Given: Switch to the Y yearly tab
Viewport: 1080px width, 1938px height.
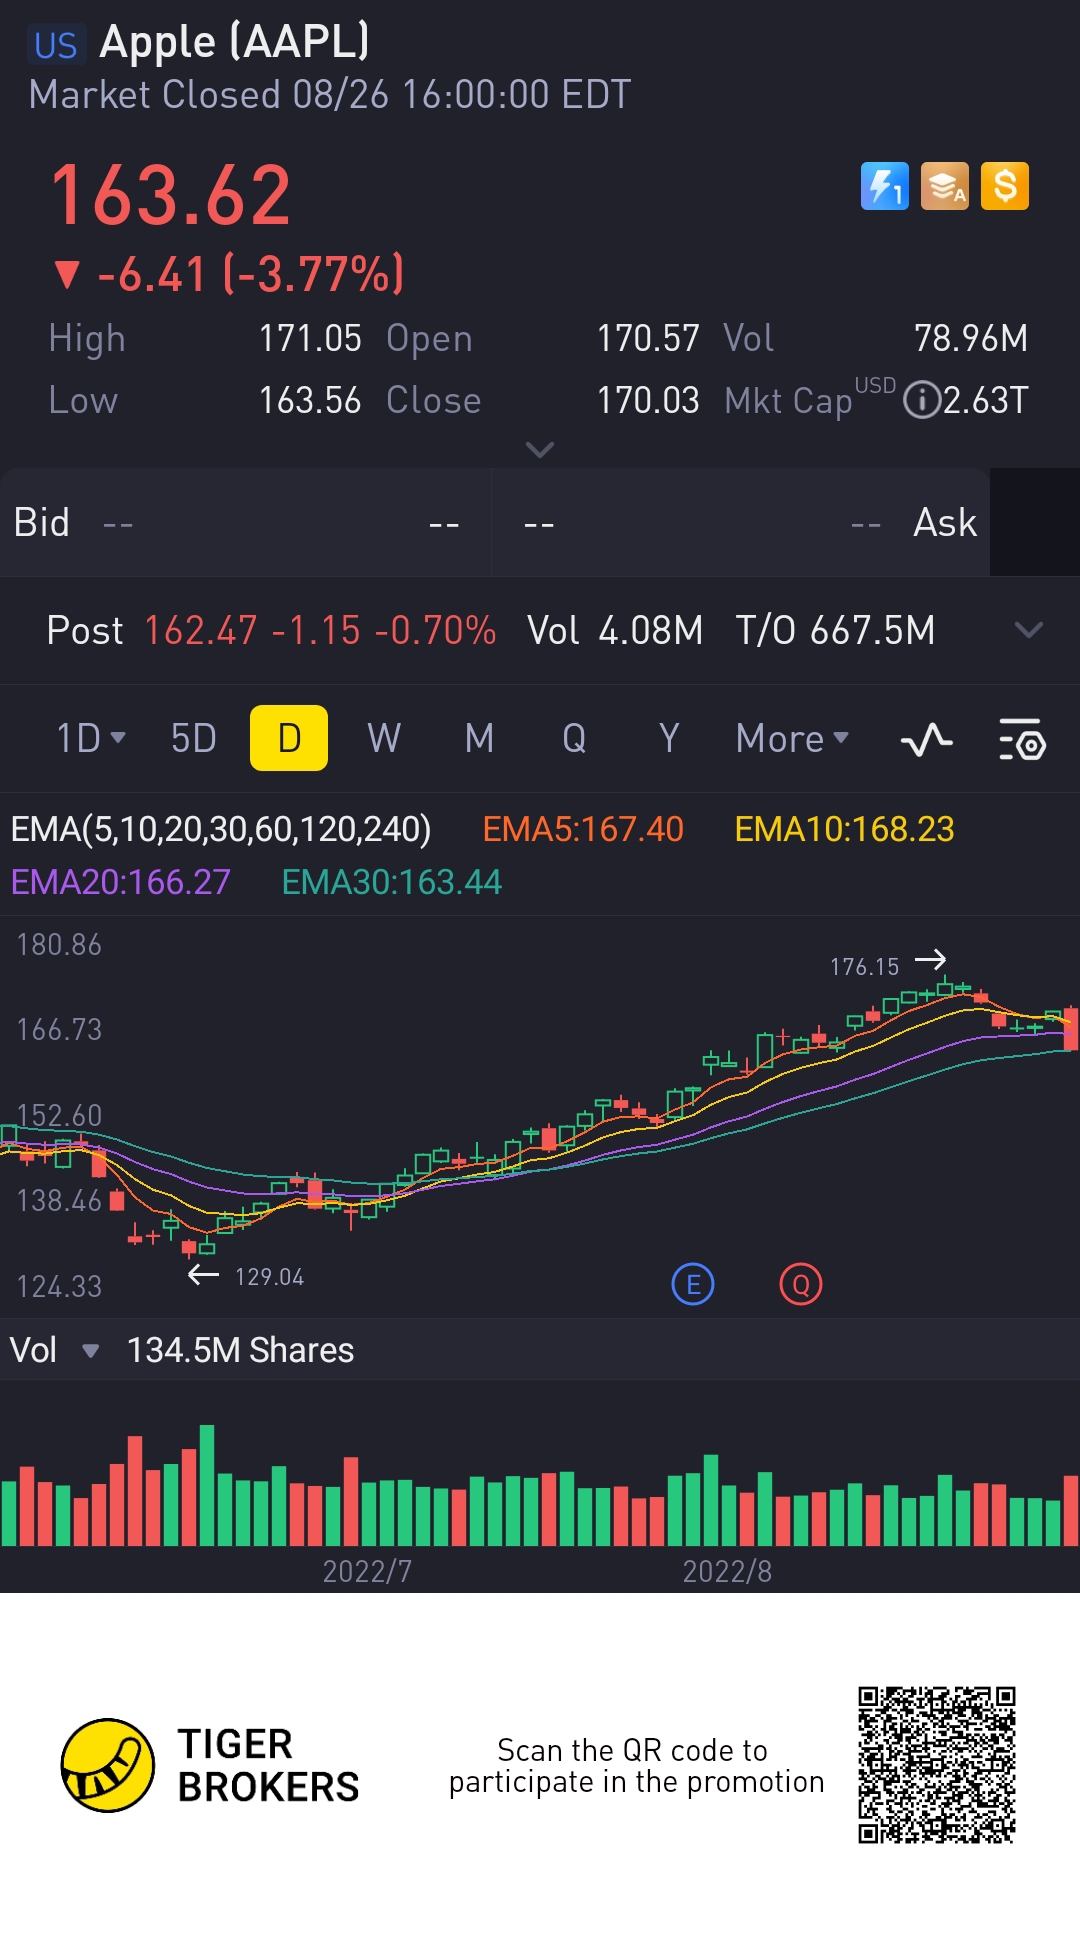Looking at the screenshot, I should click(x=669, y=739).
